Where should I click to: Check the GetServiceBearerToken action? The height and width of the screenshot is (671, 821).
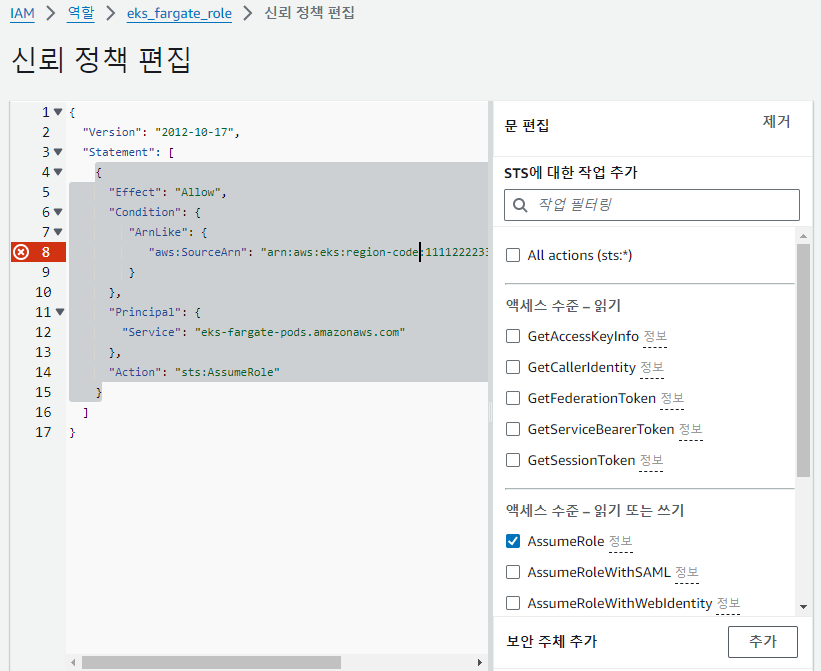513,429
